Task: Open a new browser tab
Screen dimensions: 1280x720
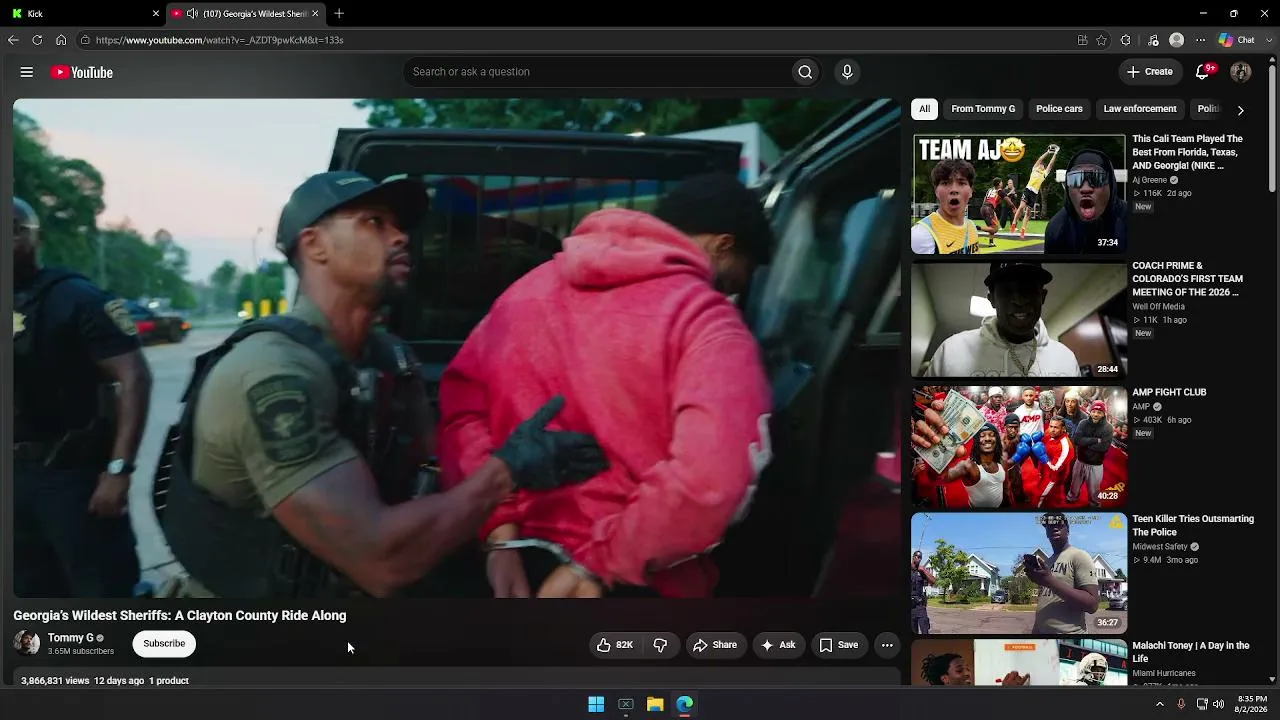Action: 339,13
